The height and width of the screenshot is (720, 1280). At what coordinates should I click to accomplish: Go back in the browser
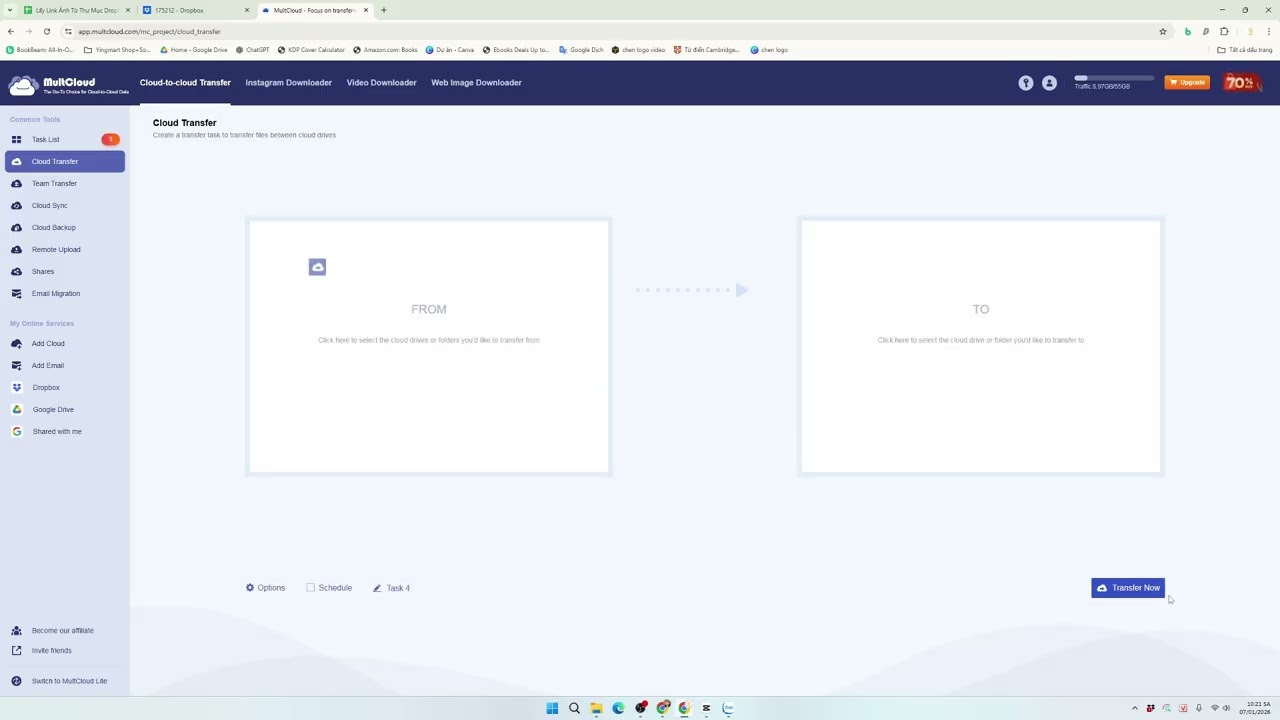click(11, 31)
